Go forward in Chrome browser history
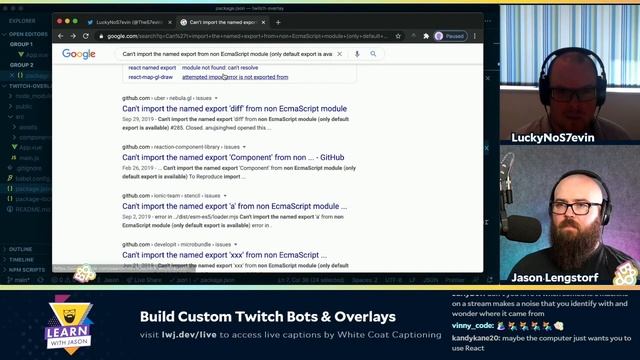Screen dimensions: 640x360 point(73,36)
